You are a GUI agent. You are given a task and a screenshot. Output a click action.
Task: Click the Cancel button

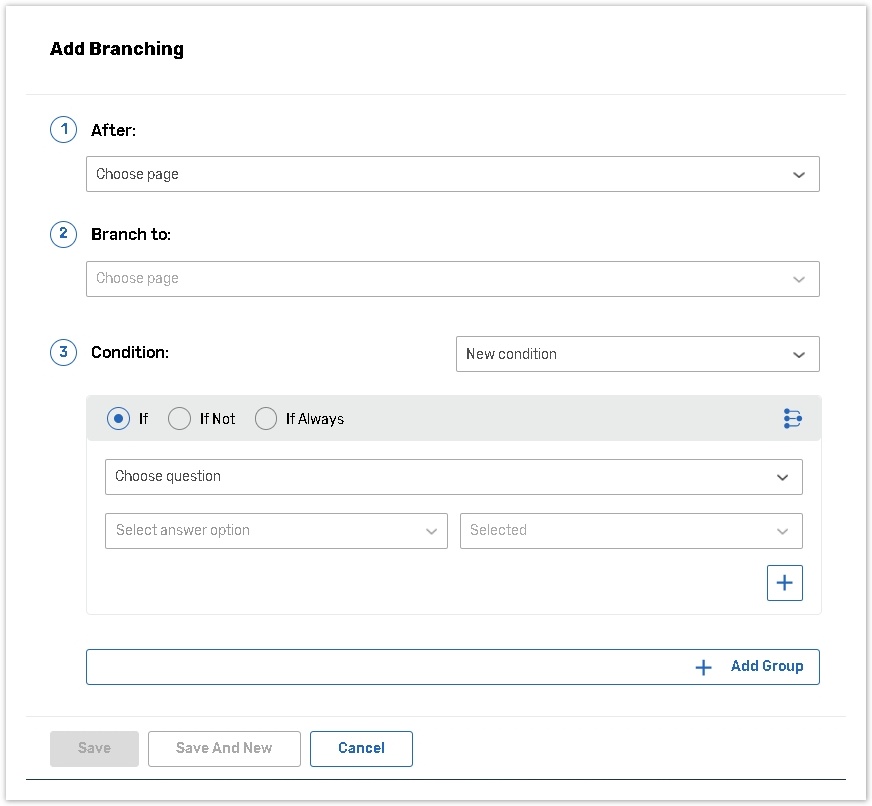pos(361,748)
